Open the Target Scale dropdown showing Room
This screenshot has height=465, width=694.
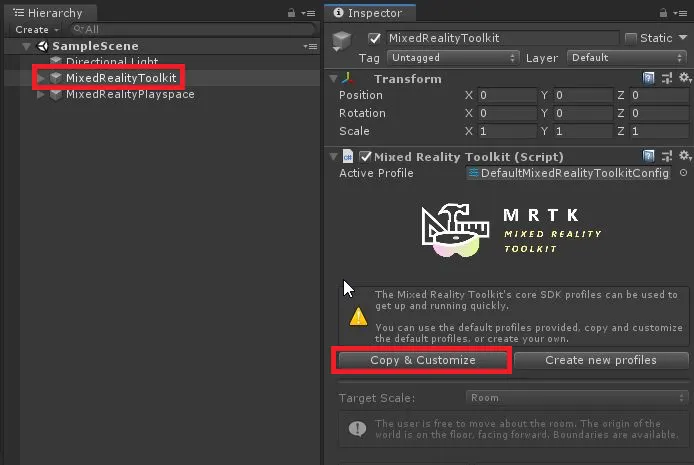click(x=577, y=398)
